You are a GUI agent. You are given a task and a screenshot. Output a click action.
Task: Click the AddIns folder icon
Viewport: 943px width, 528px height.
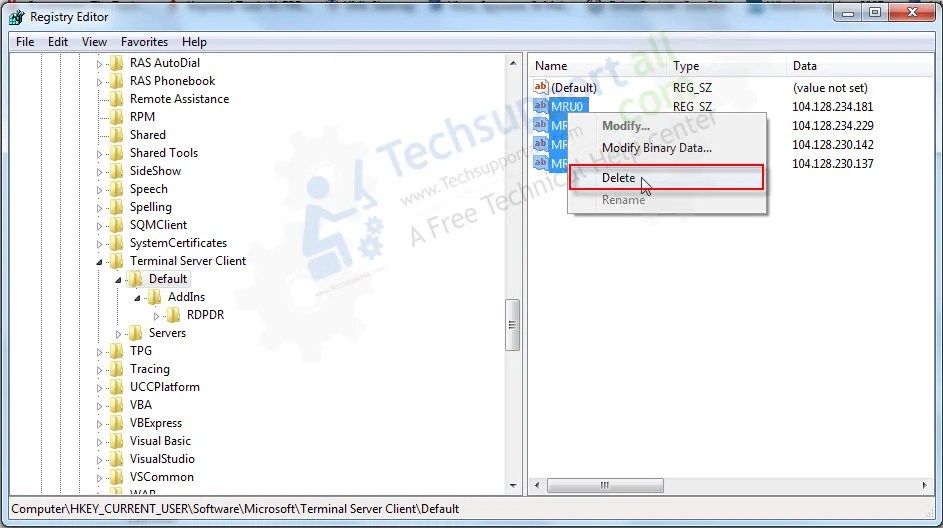coord(155,297)
